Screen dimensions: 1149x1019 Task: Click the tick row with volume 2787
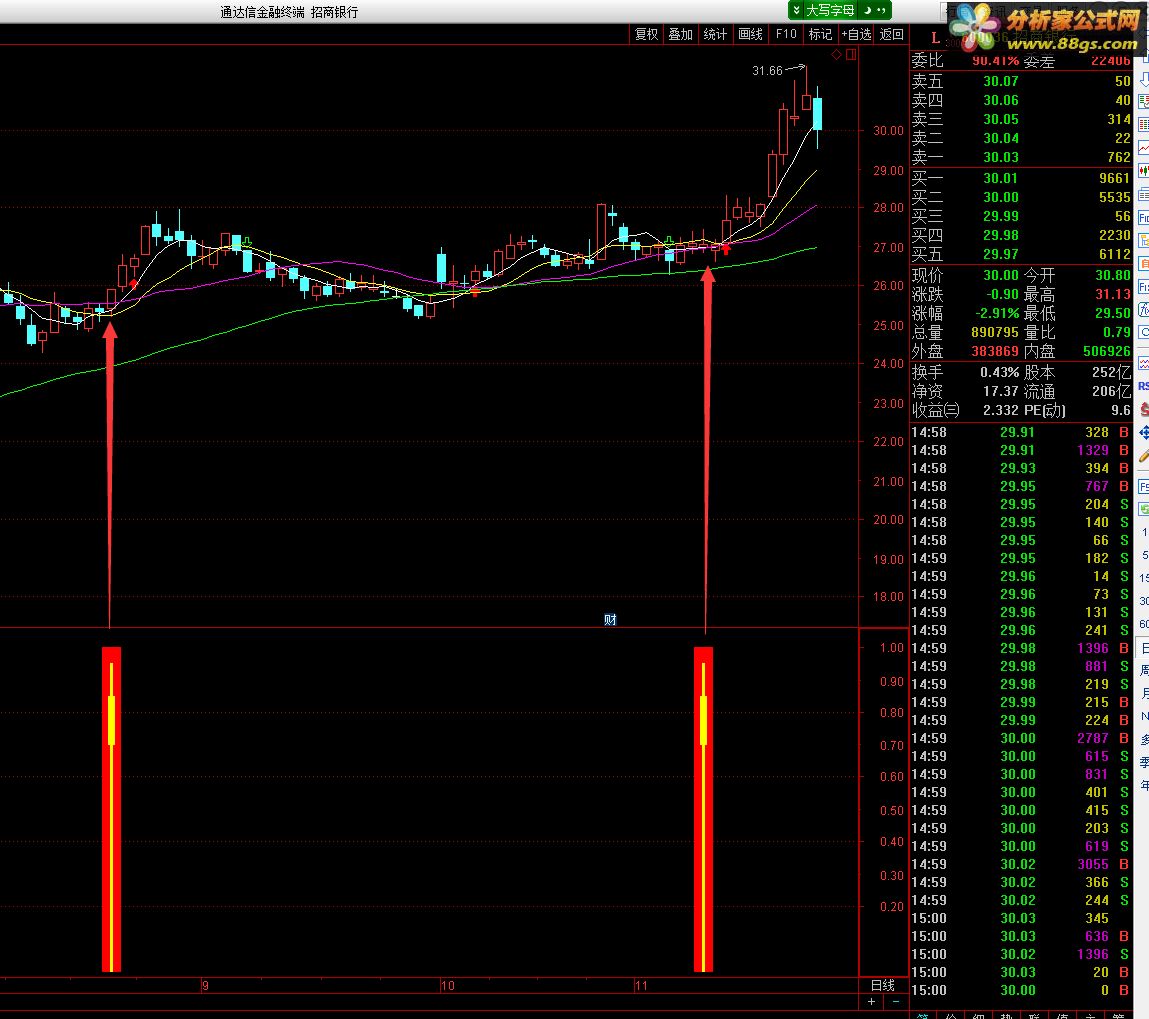click(1020, 738)
